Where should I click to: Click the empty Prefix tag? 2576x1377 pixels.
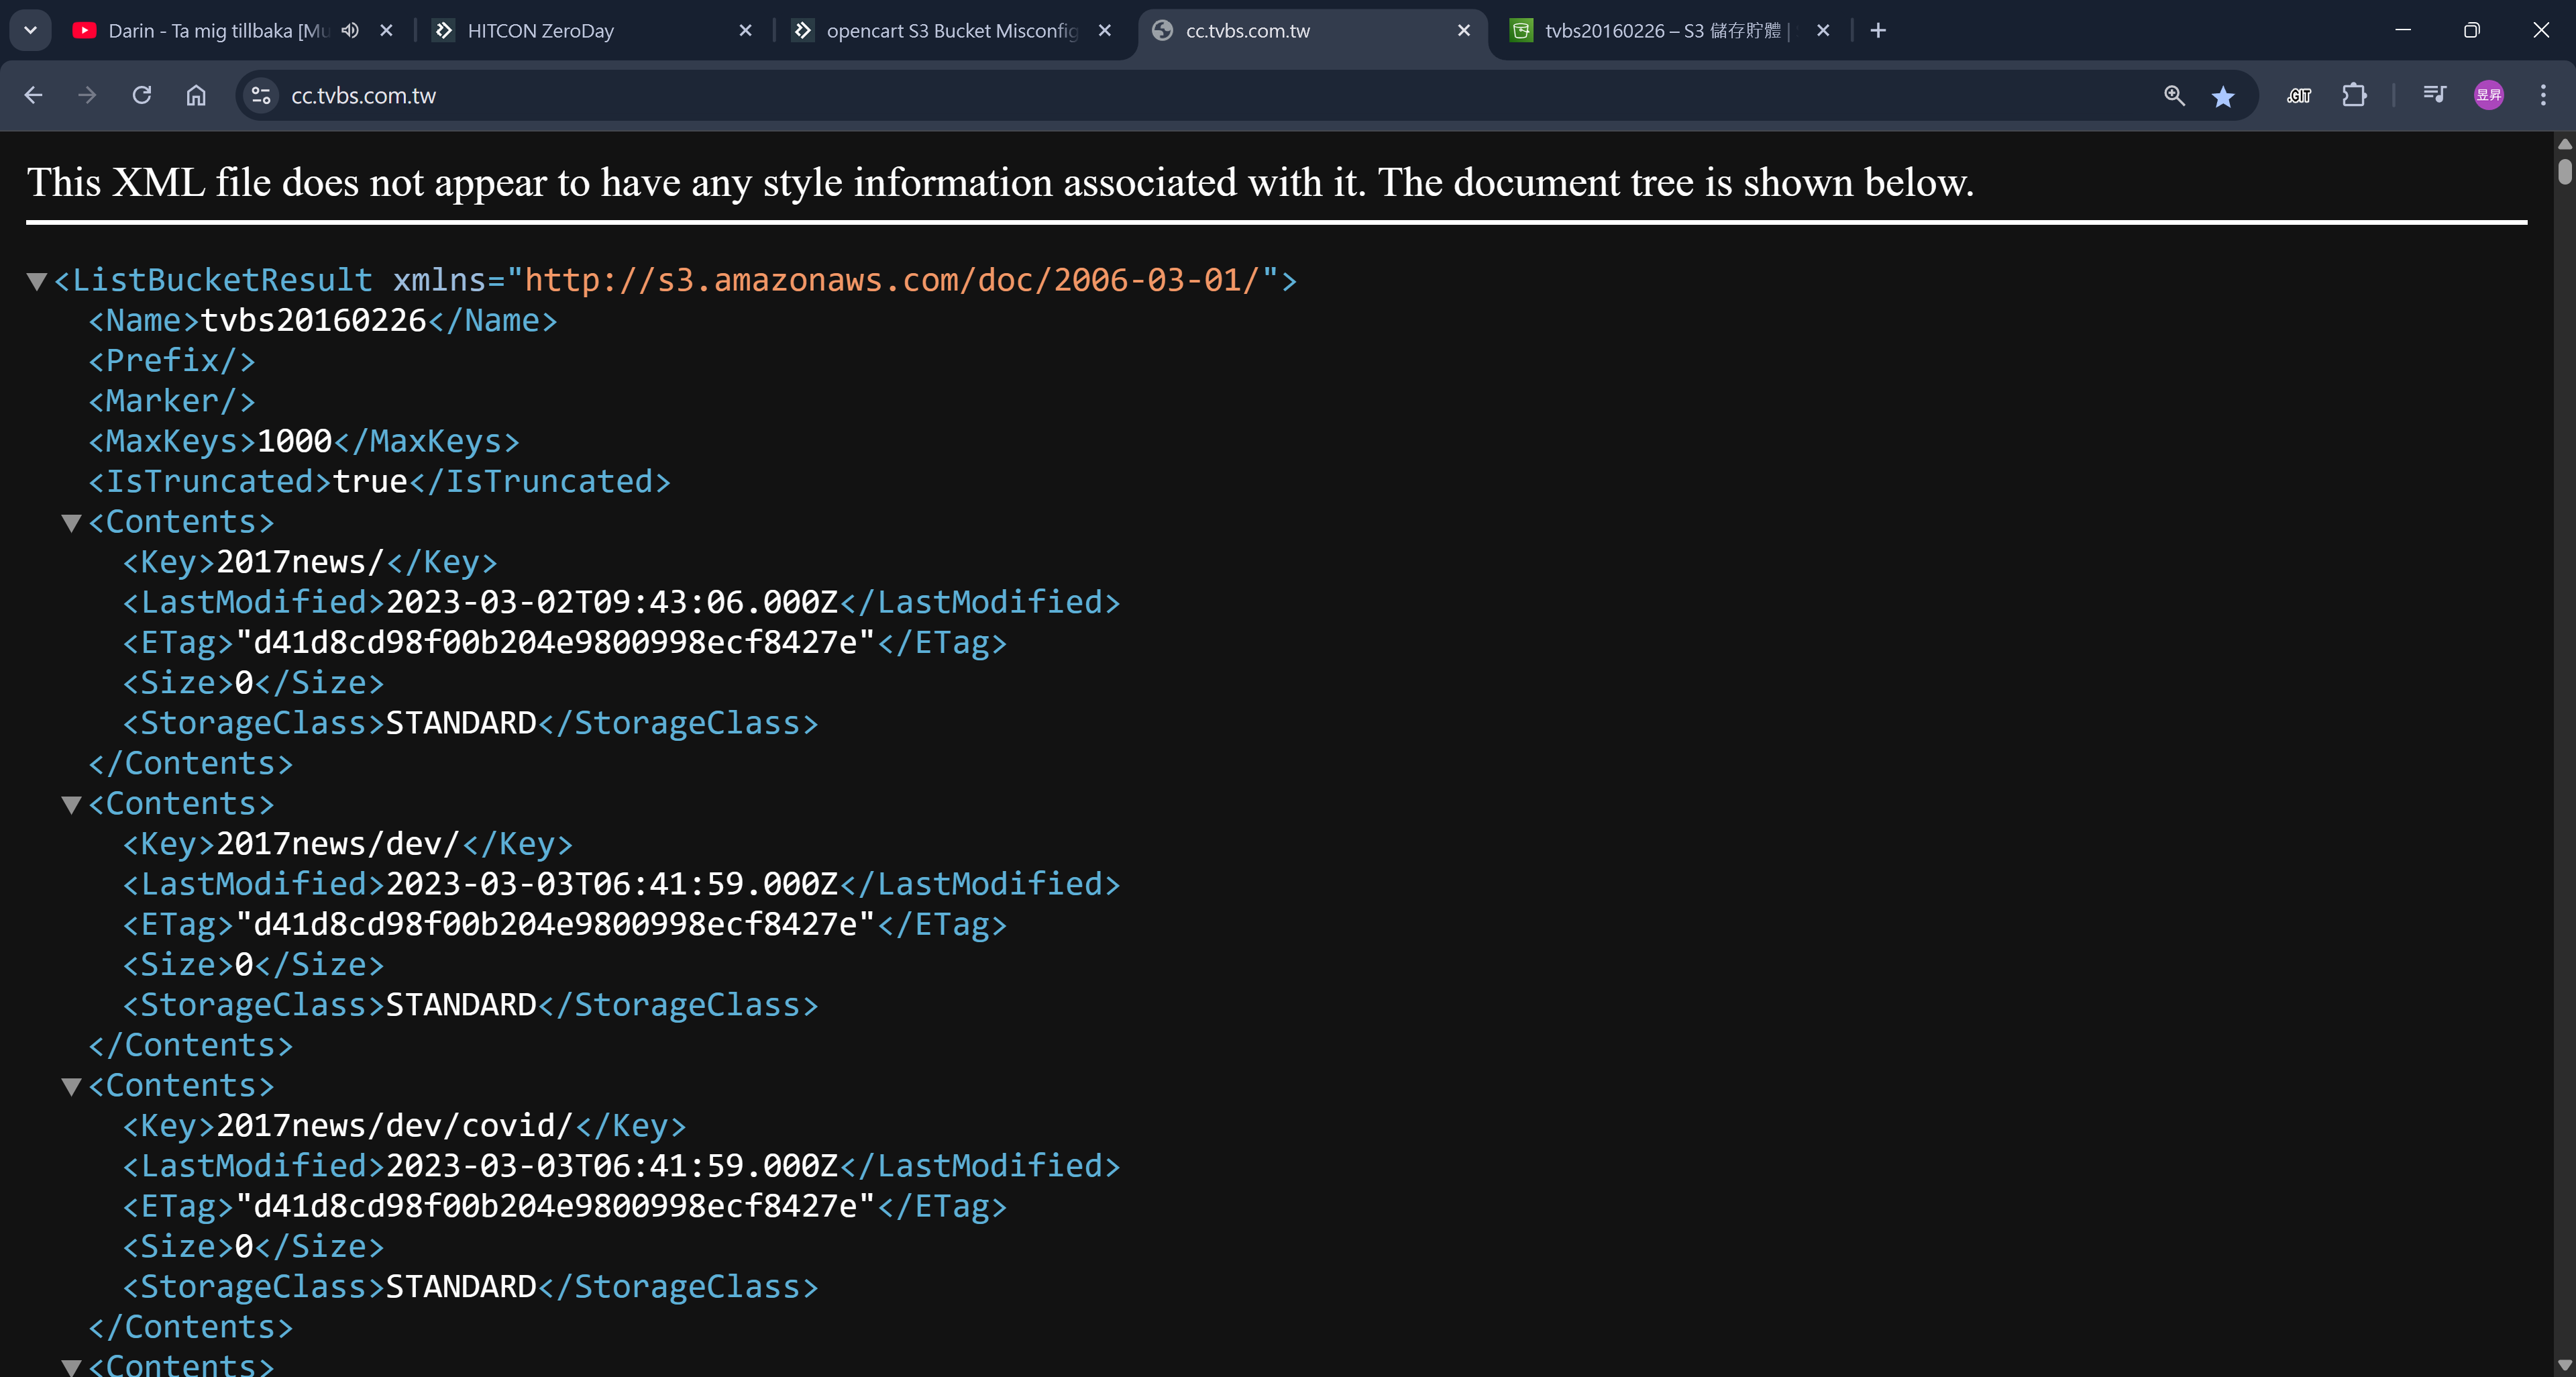point(172,361)
